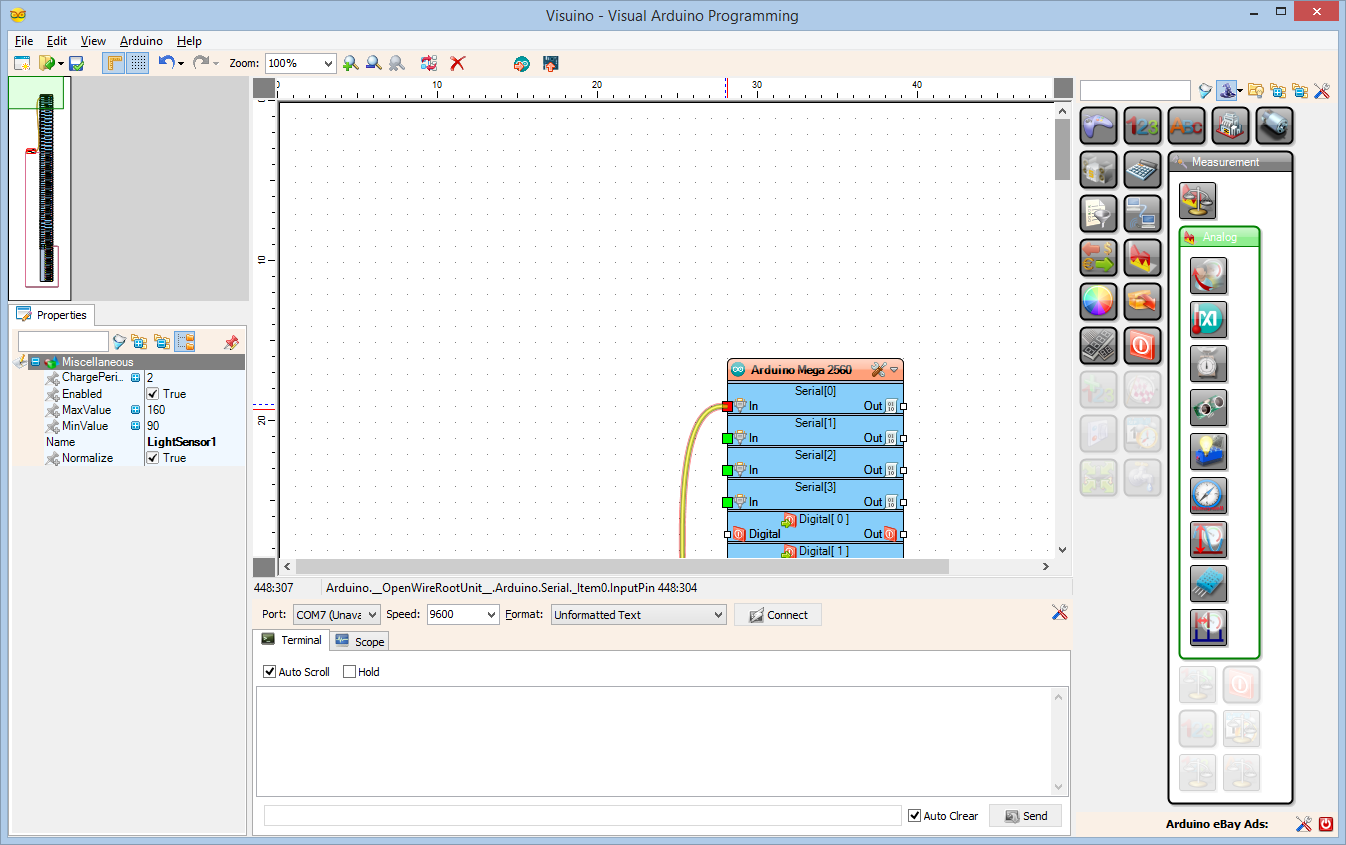Image resolution: width=1346 pixels, height=845 pixels.
Task: Click the canvas horizontal scrollbar thumb
Action: tap(622, 567)
